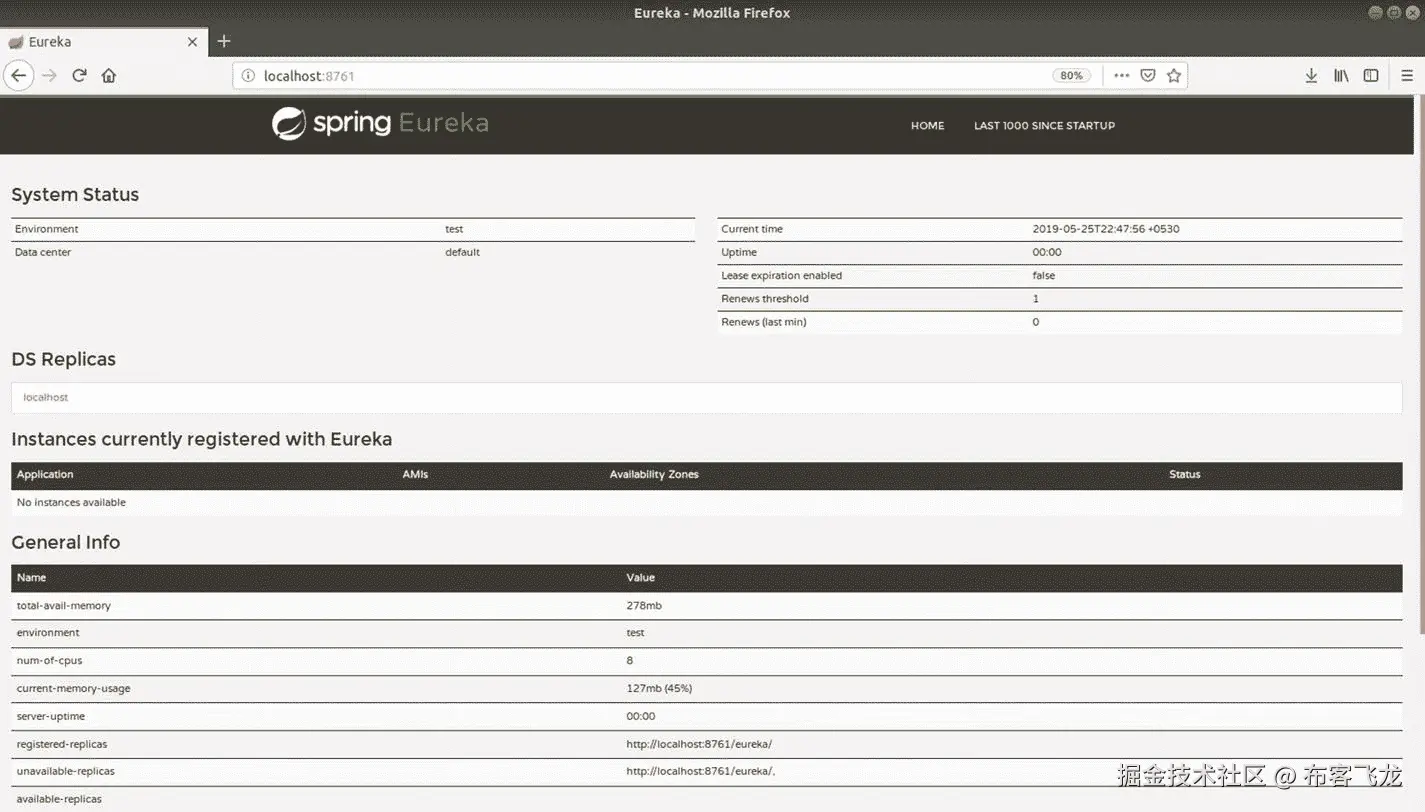The width and height of the screenshot is (1425, 812).
Task: Click the 127mb (45%) value
Action: click(x=659, y=689)
